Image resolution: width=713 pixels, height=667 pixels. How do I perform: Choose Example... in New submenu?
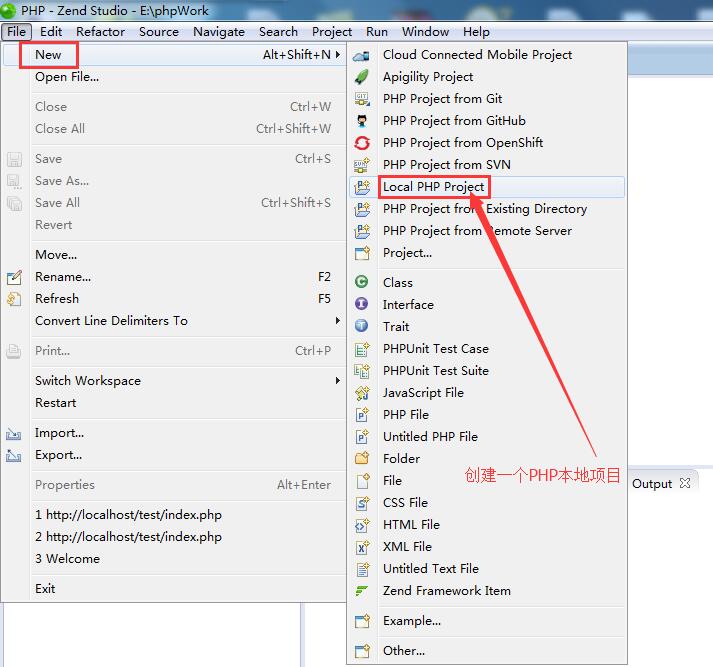(487, 621)
